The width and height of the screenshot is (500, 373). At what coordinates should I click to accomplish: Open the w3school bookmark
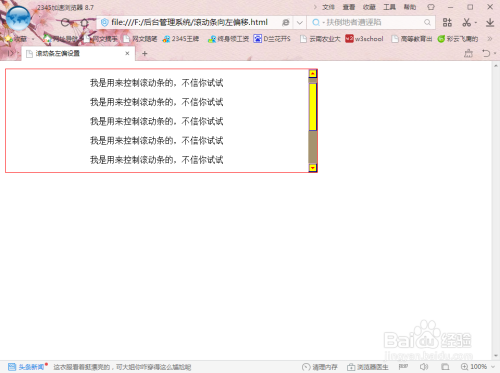click(x=364, y=39)
